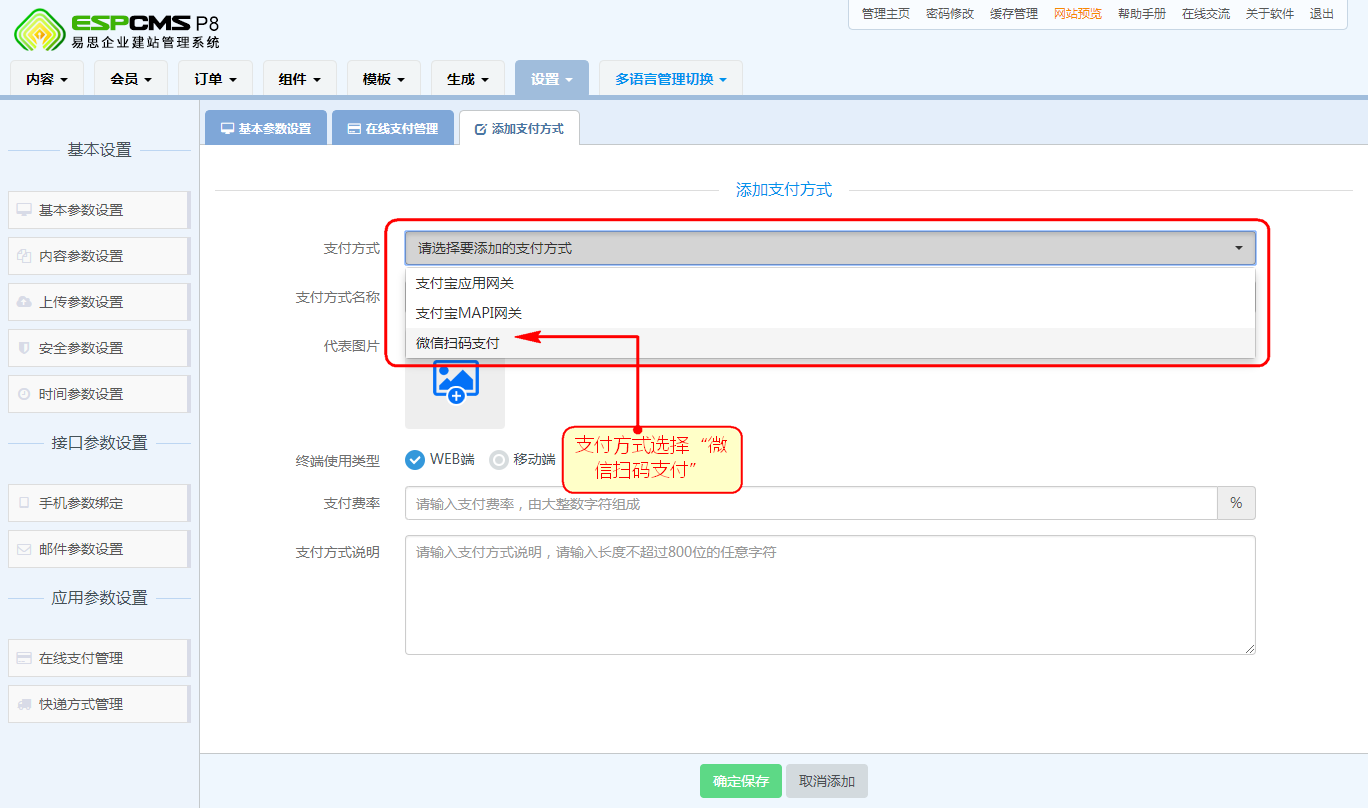Click the credit card icon on 在线支付管理 tab
Viewport: 1368px width, 808px height.
click(354, 129)
